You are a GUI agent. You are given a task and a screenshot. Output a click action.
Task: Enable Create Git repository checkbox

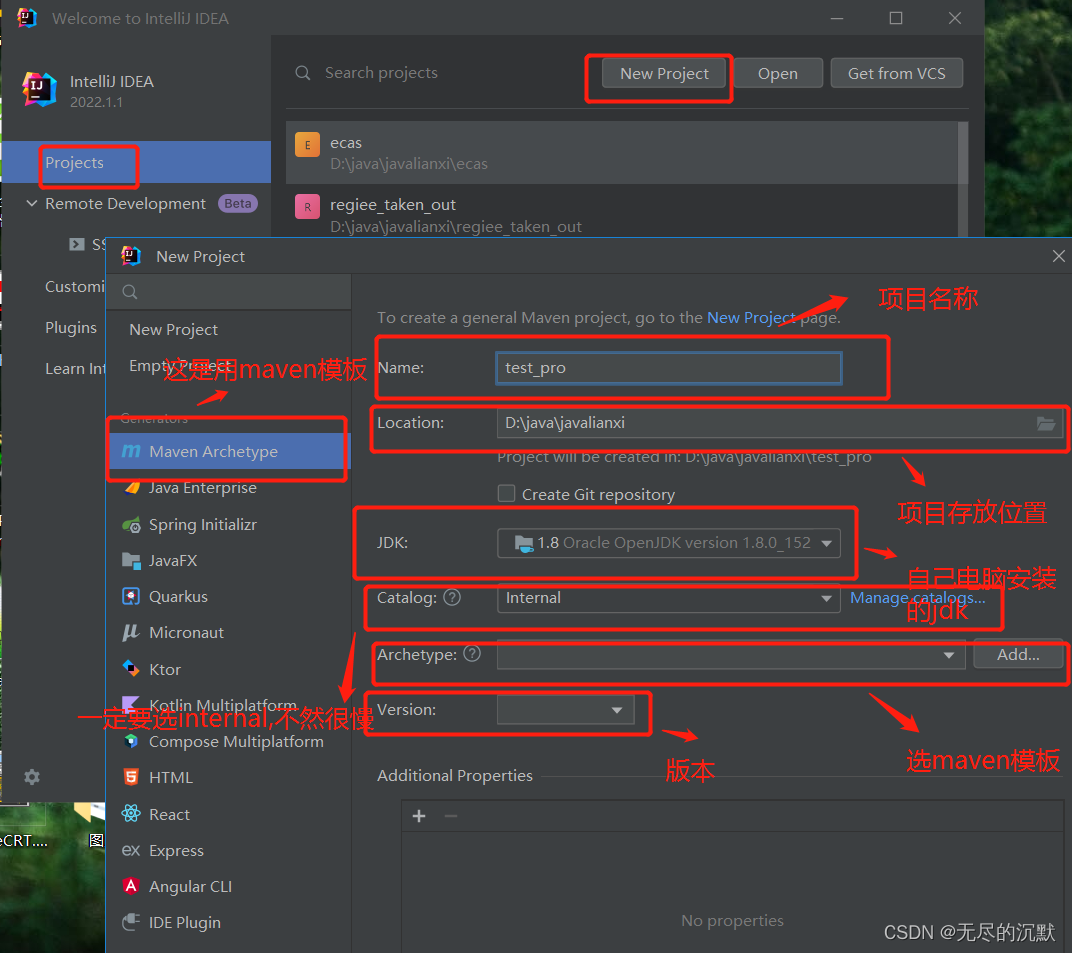point(507,494)
